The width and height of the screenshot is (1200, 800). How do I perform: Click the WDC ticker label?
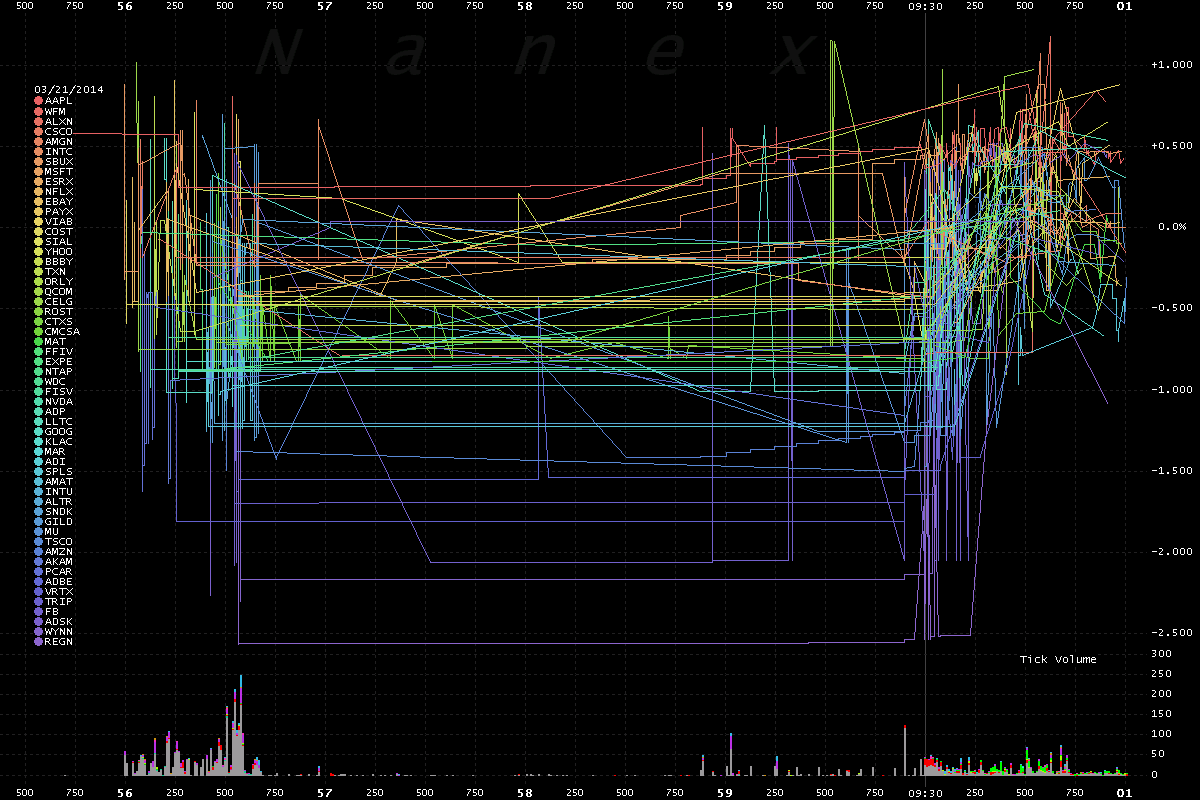tap(56, 381)
